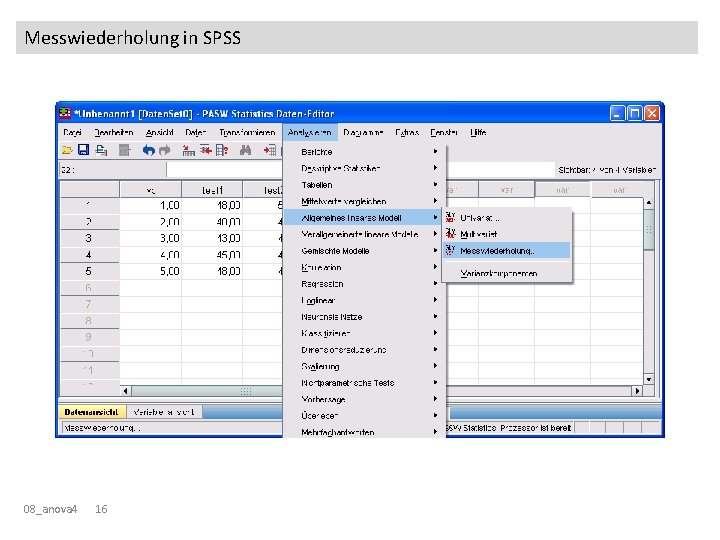The image size is (720, 540).
Task: Open the Fenster menu
Action: pos(444,132)
